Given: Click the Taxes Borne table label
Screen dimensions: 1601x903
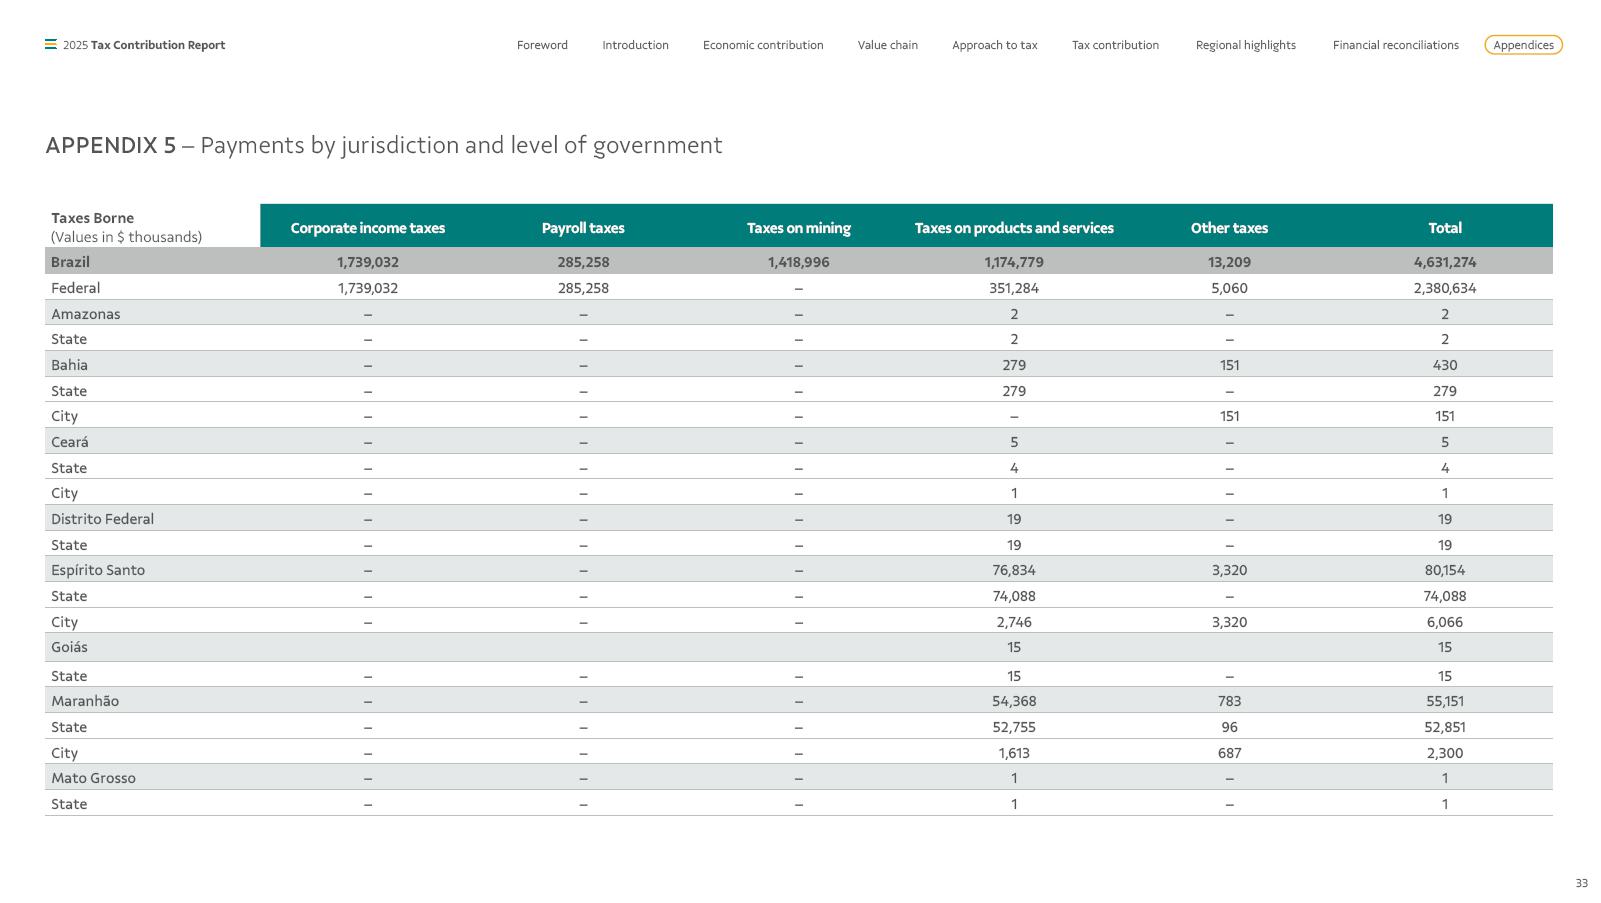Looking at the screenshot, I should [92, 218].
